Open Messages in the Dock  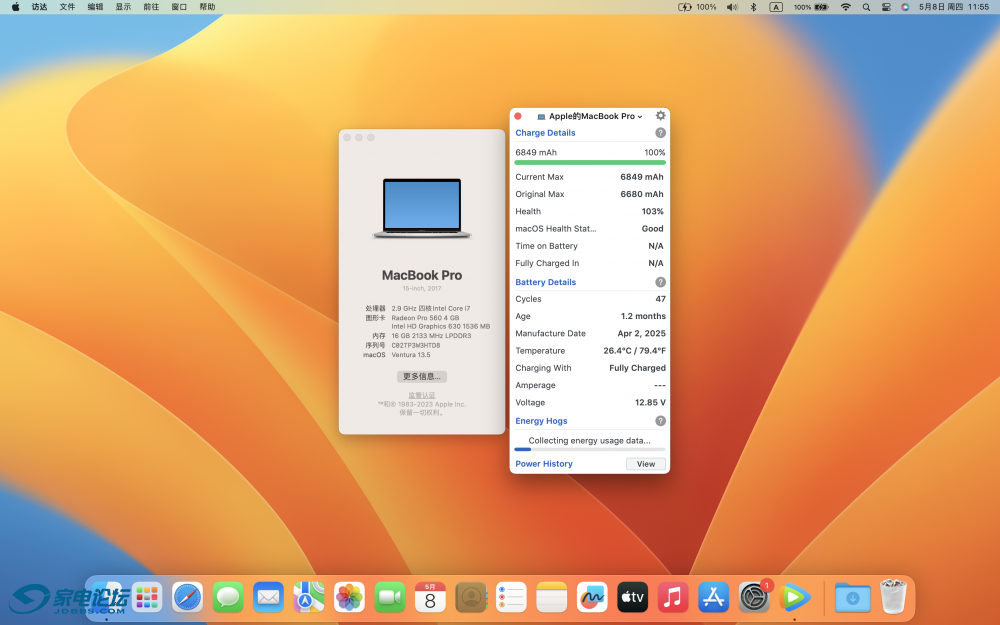point(228,598)
